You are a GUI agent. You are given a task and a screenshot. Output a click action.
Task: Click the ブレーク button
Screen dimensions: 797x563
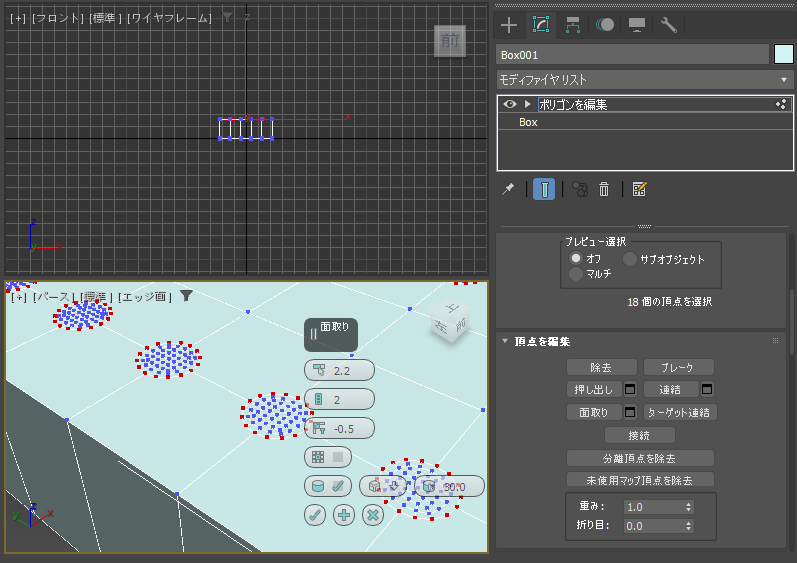point(679,367)
